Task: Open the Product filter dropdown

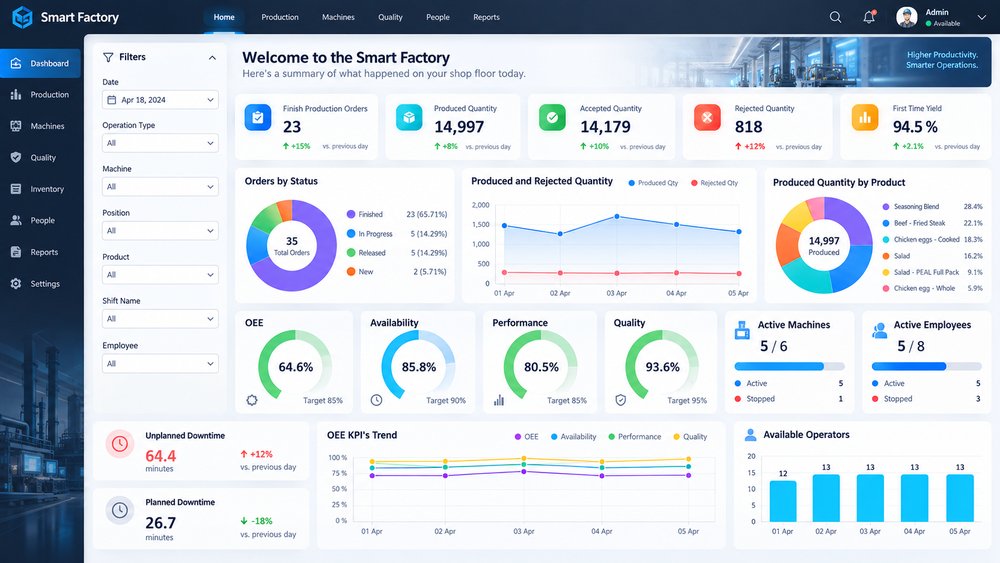Action: click(160, 275)
